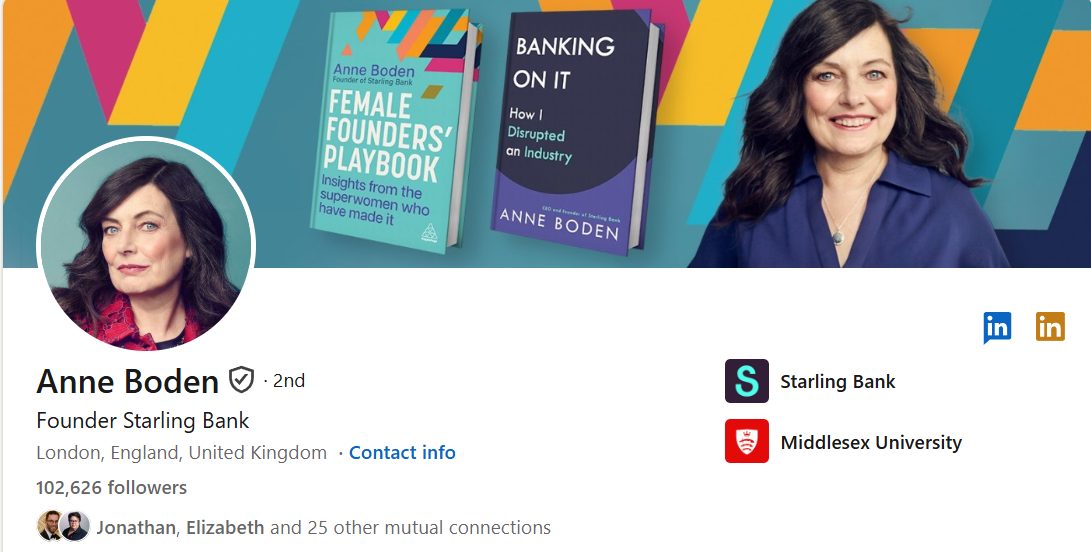Click the blue LinkedIn speech-bubble icon
This screenshot has width=1091, height=552.
point(996,327)
